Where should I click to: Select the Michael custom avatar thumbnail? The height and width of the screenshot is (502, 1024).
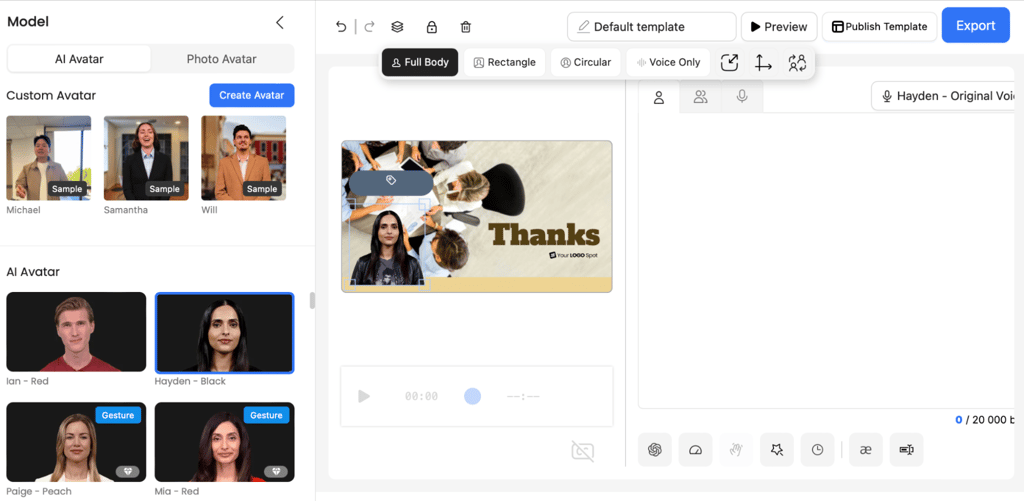(x=49, y=158)
